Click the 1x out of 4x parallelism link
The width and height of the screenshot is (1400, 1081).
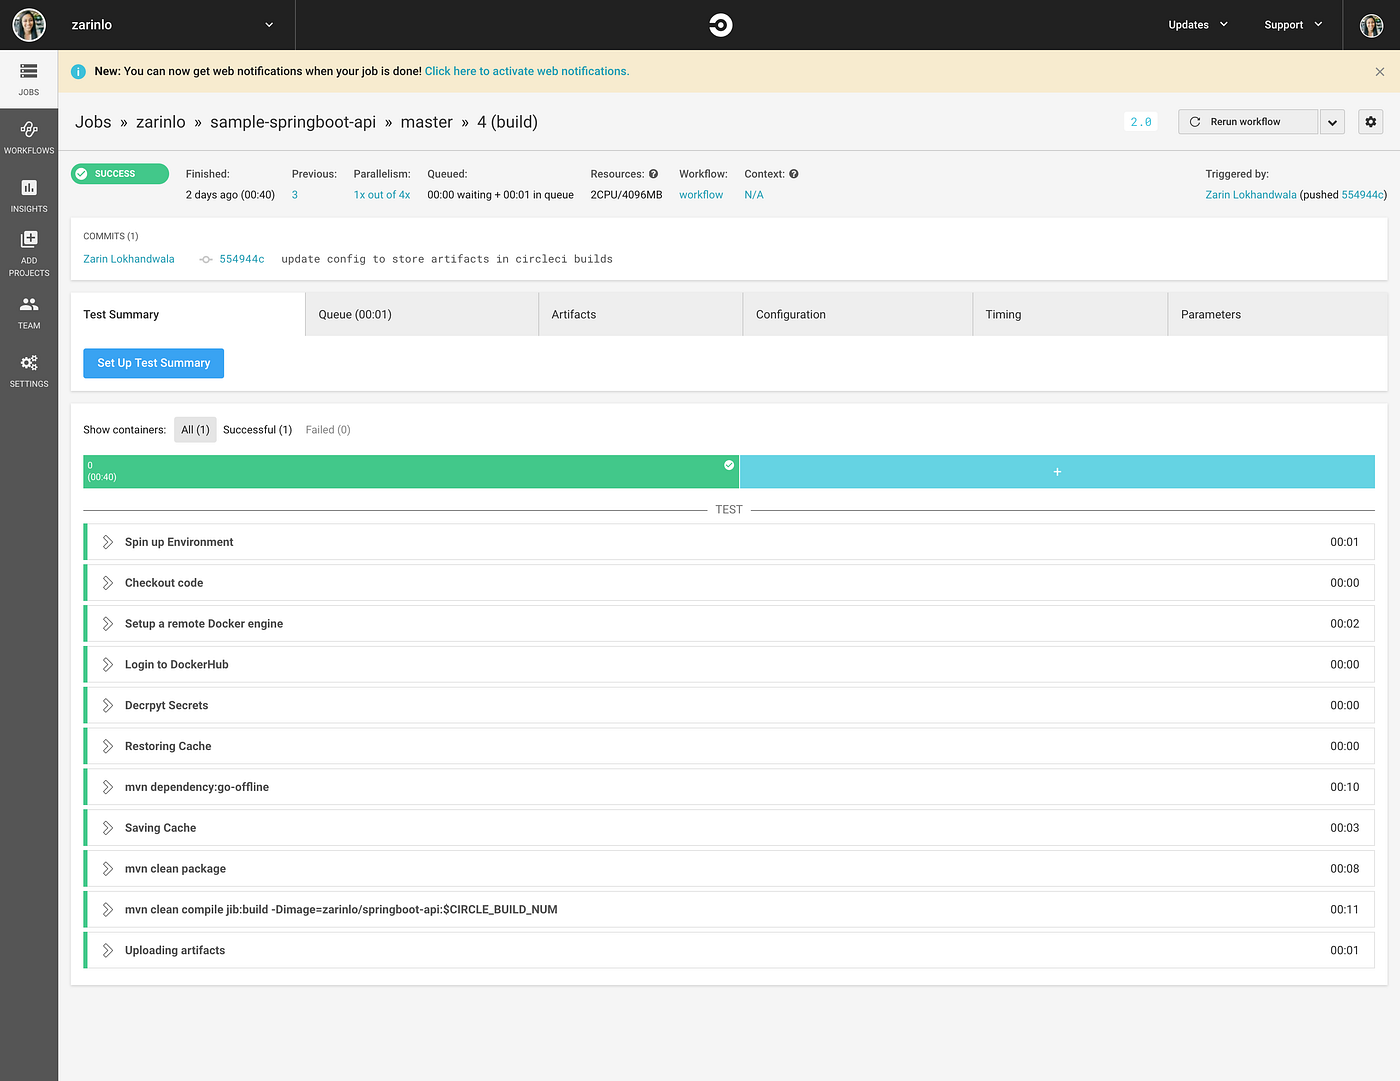(382, 195)
